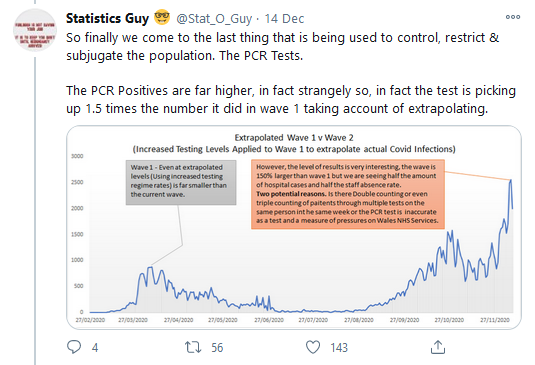Click the chart title Extrapolated Wave 1 v Wave 2

(x=294, y=138)
